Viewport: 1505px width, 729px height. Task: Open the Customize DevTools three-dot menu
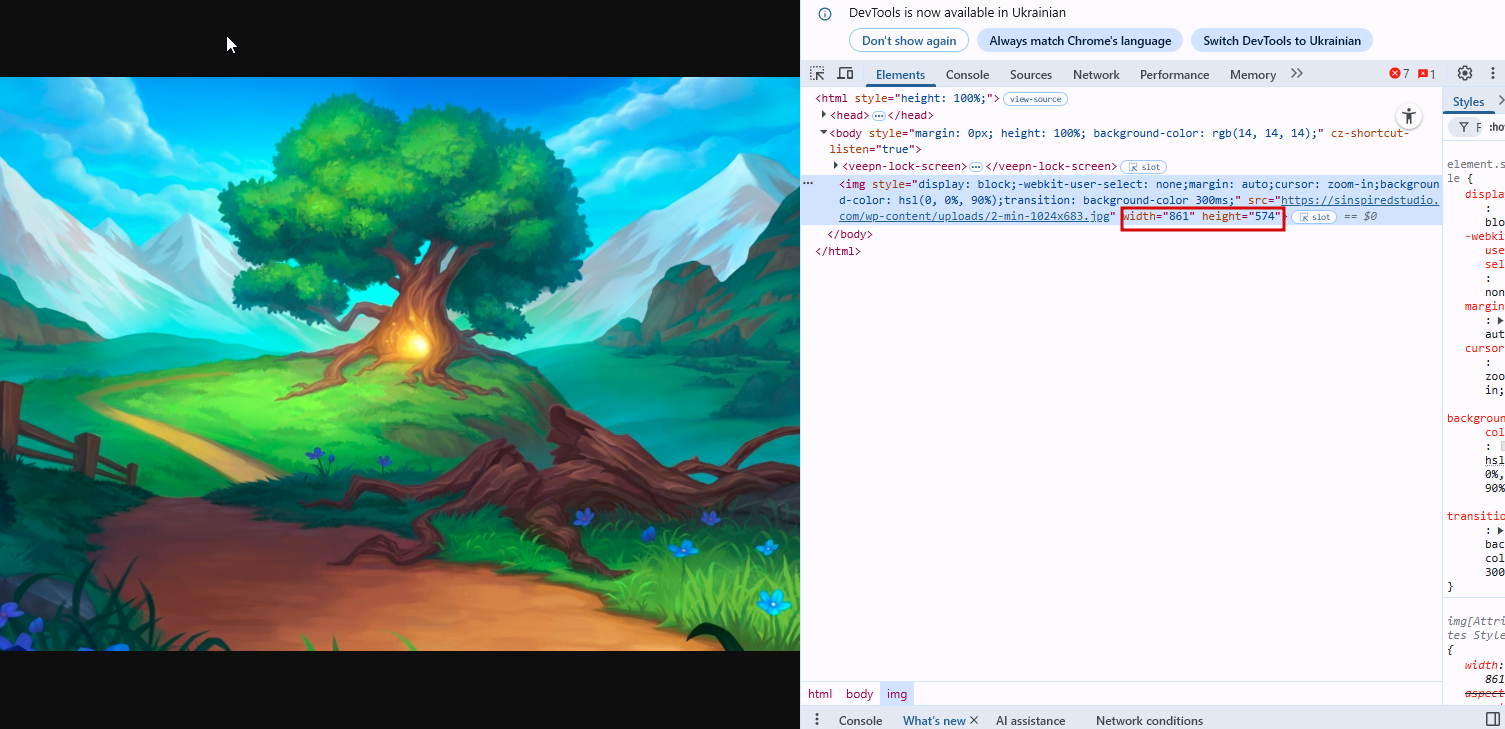point(1492,73)
